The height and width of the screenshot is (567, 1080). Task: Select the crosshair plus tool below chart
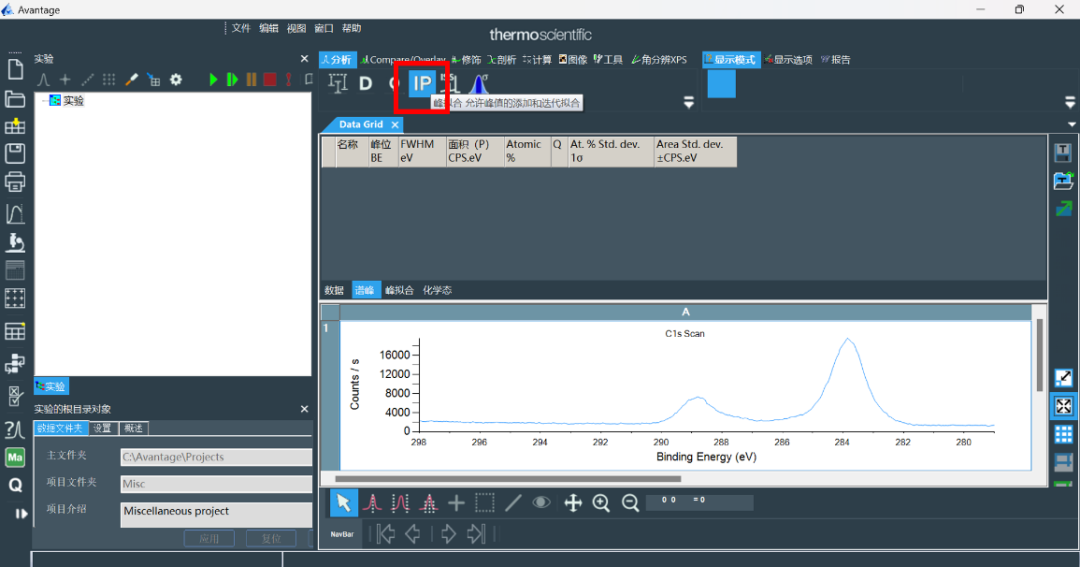tap(456, 503)
